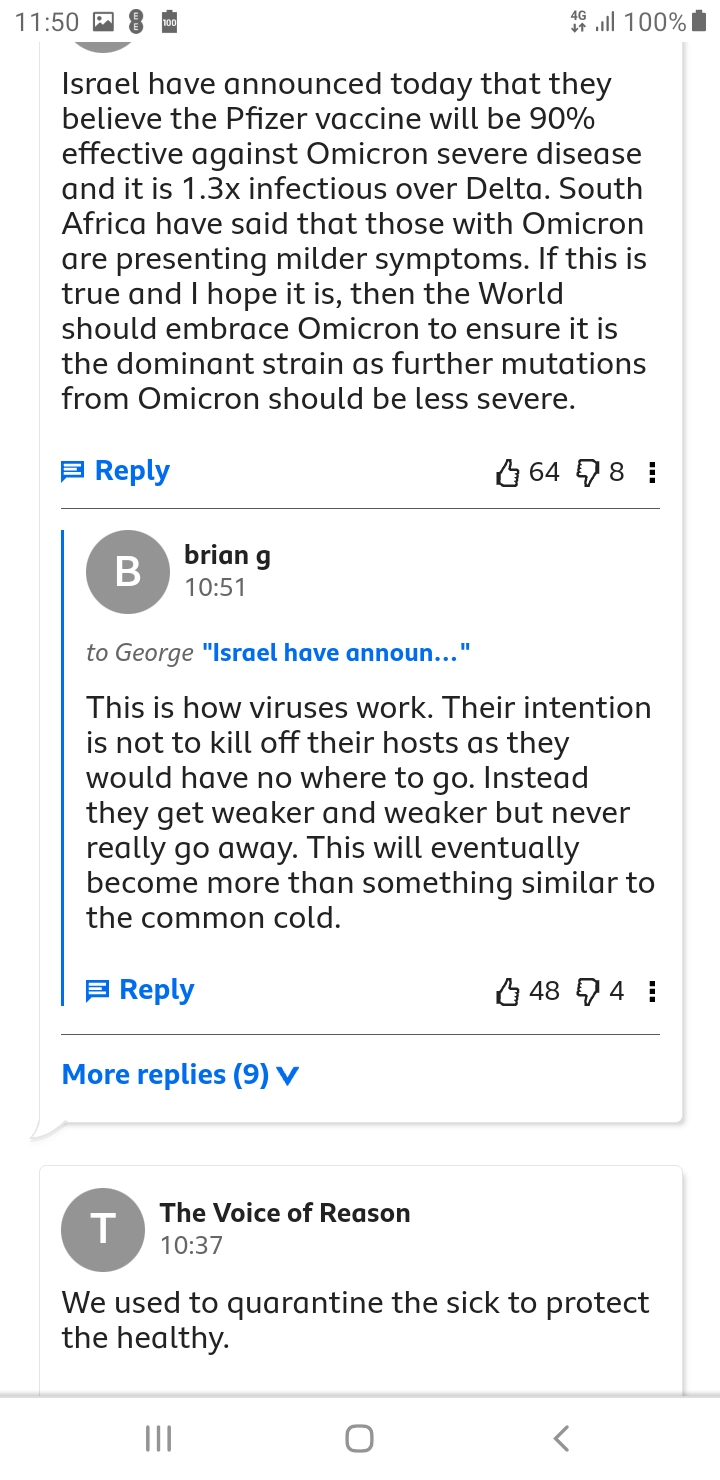The height and width of the screenshot is (1480, 720).
Task: Expand More replies (9)
Action: (x=180, y=1075)
